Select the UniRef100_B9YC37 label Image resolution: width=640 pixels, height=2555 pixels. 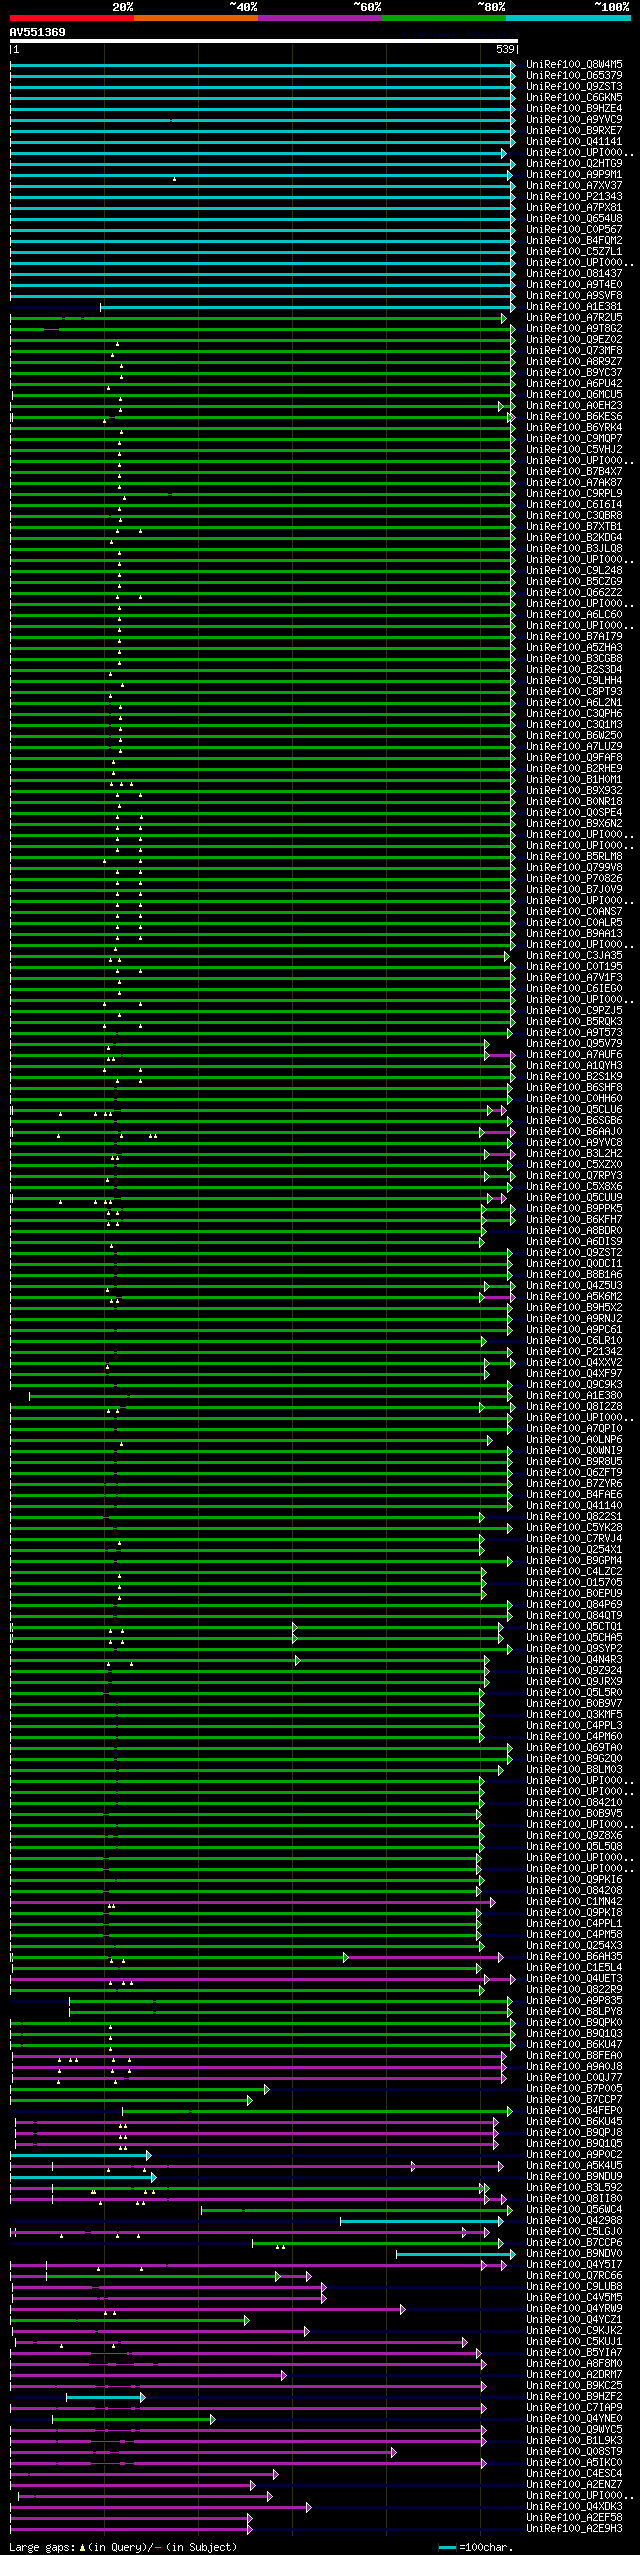(574, 373)
